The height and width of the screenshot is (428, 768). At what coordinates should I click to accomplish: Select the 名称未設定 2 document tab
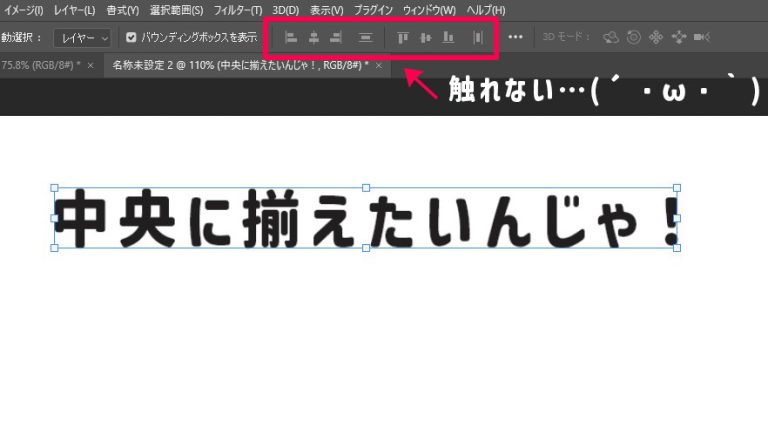(240, 65)
